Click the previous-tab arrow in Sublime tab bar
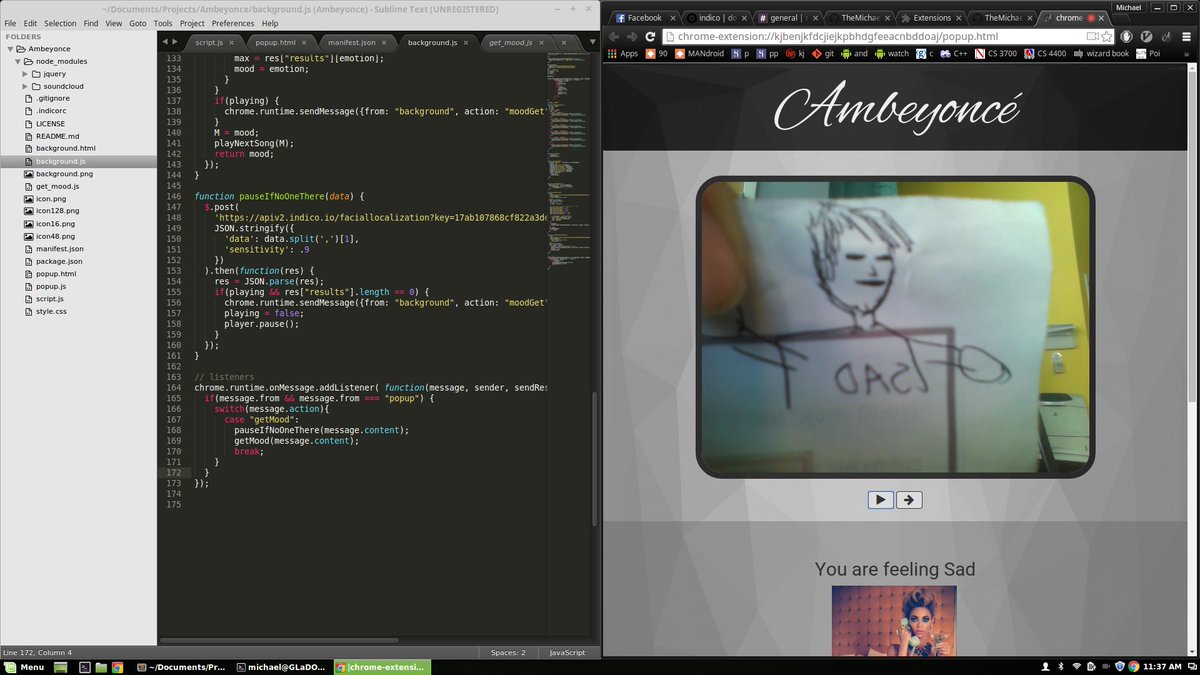Viewport: 1200px width, 675px height. (165, 42)
